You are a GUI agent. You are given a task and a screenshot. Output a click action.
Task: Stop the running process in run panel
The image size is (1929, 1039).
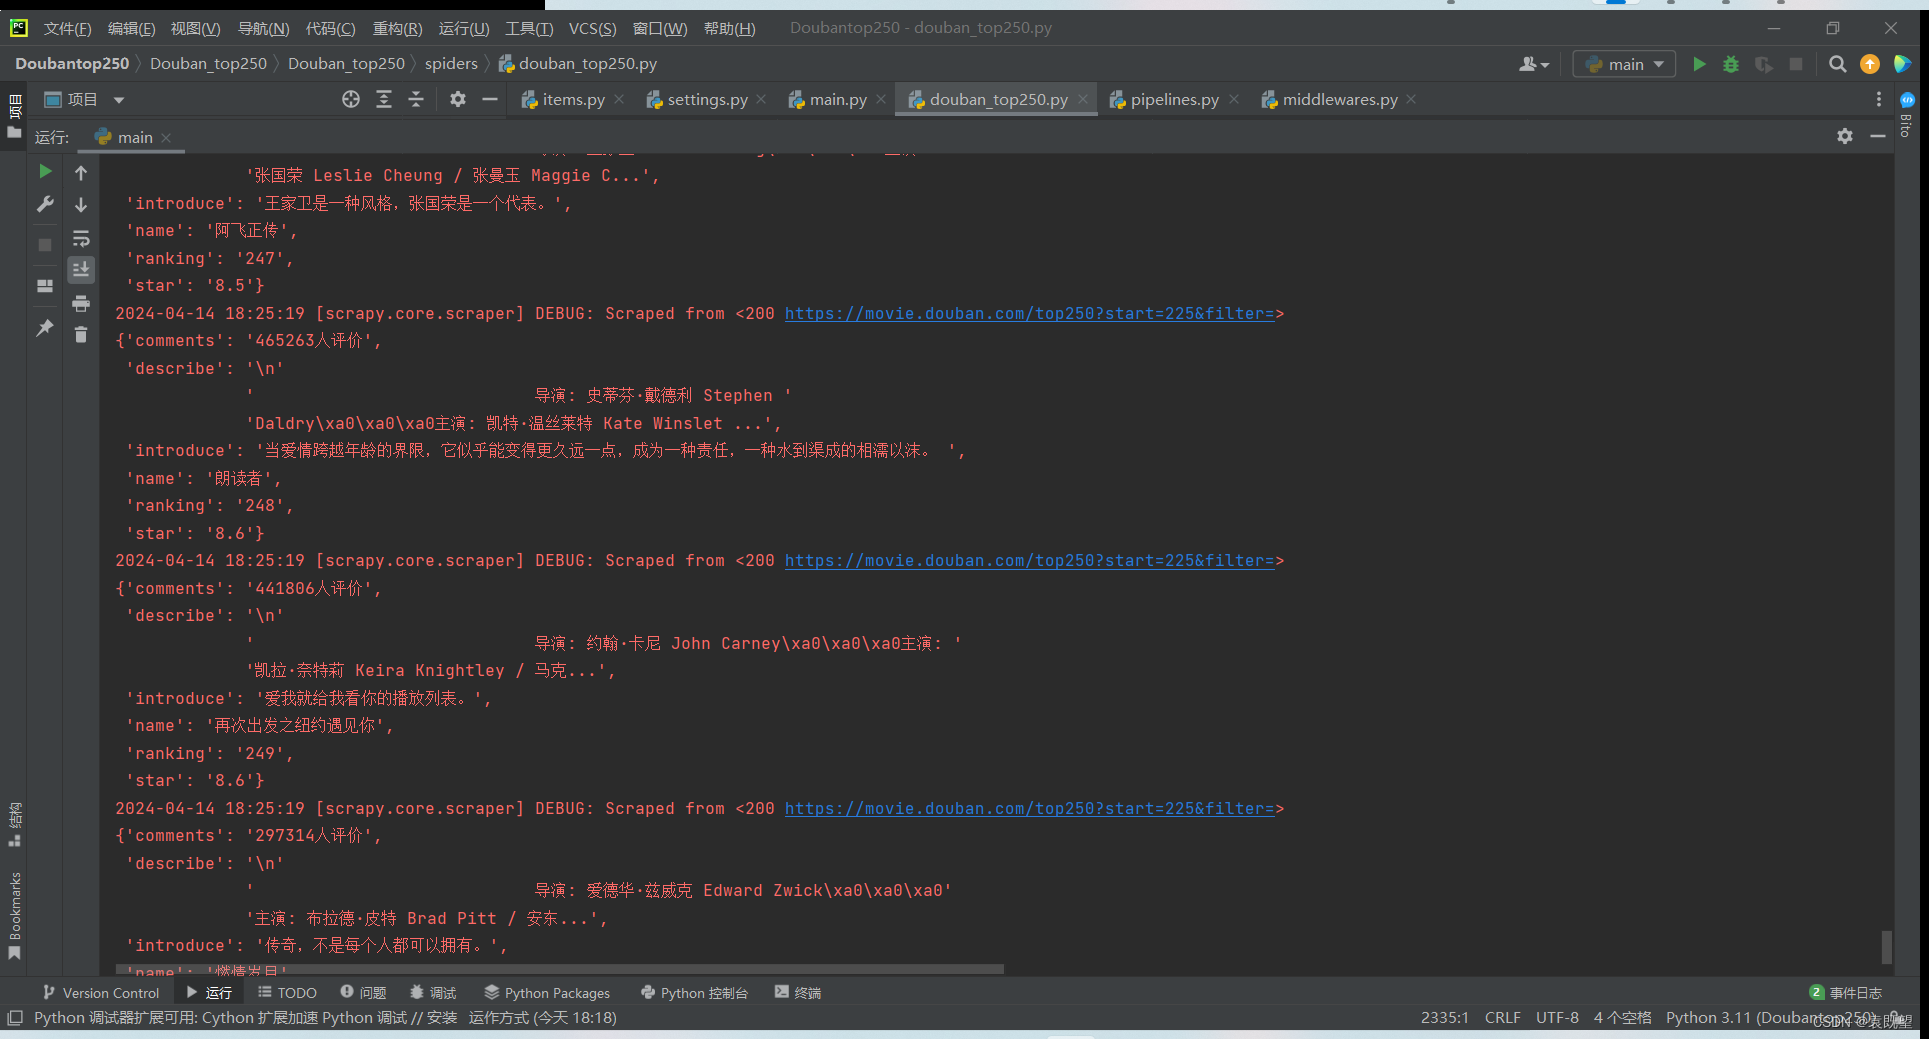[45, 245]
